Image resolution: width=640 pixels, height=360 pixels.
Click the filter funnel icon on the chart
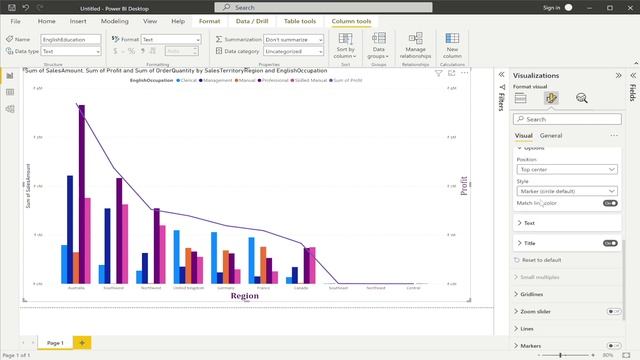tap(438, 73)
